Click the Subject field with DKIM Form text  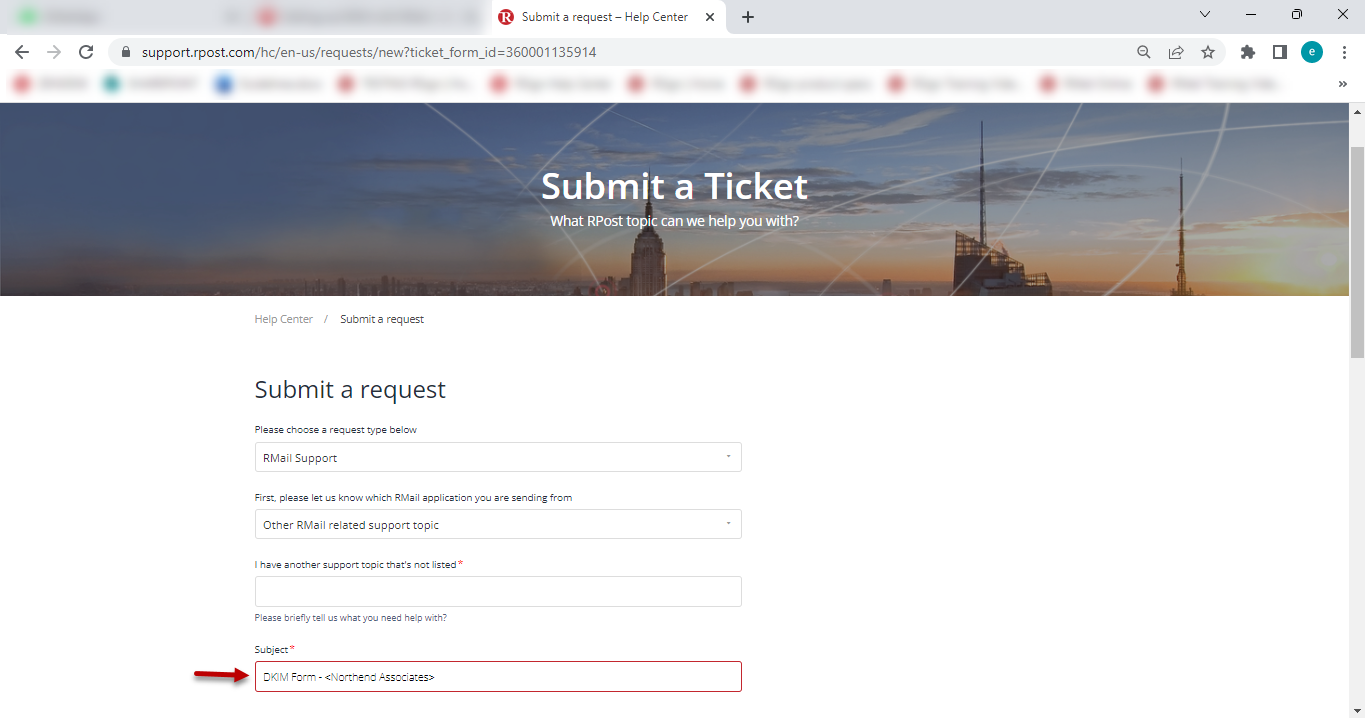[498, 677]
